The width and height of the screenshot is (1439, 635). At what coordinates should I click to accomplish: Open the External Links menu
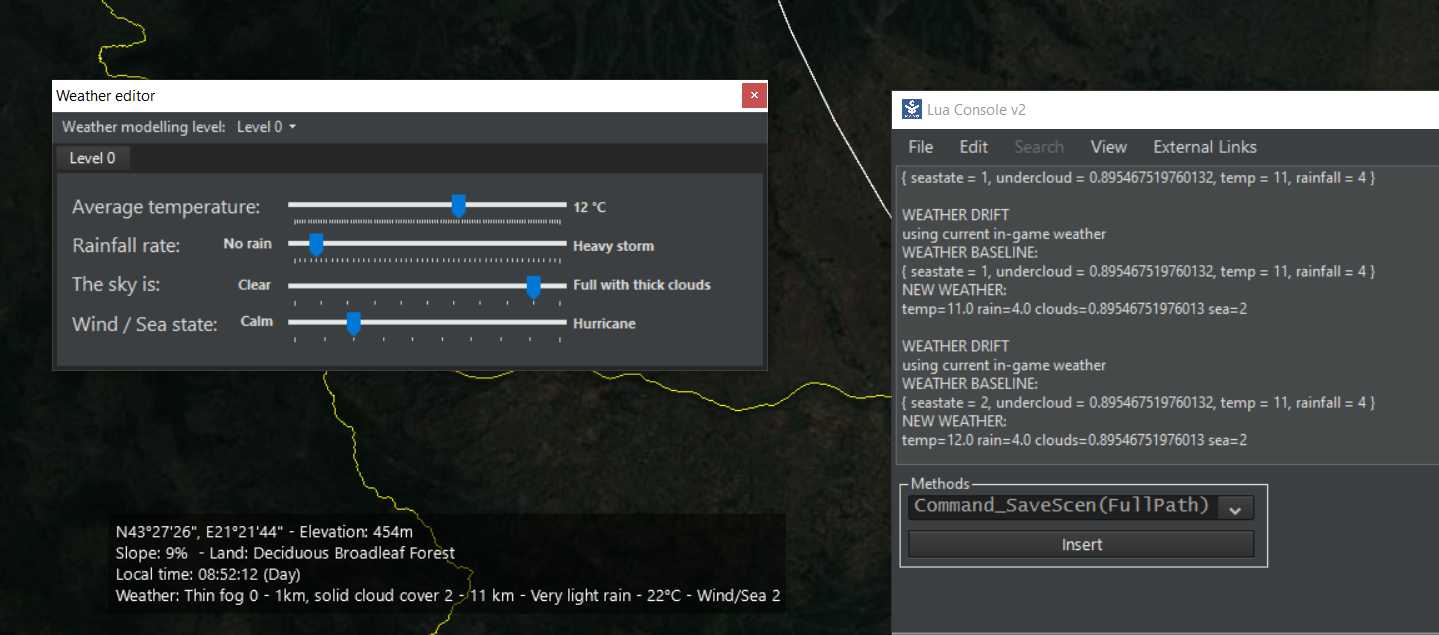point(1204,147)
